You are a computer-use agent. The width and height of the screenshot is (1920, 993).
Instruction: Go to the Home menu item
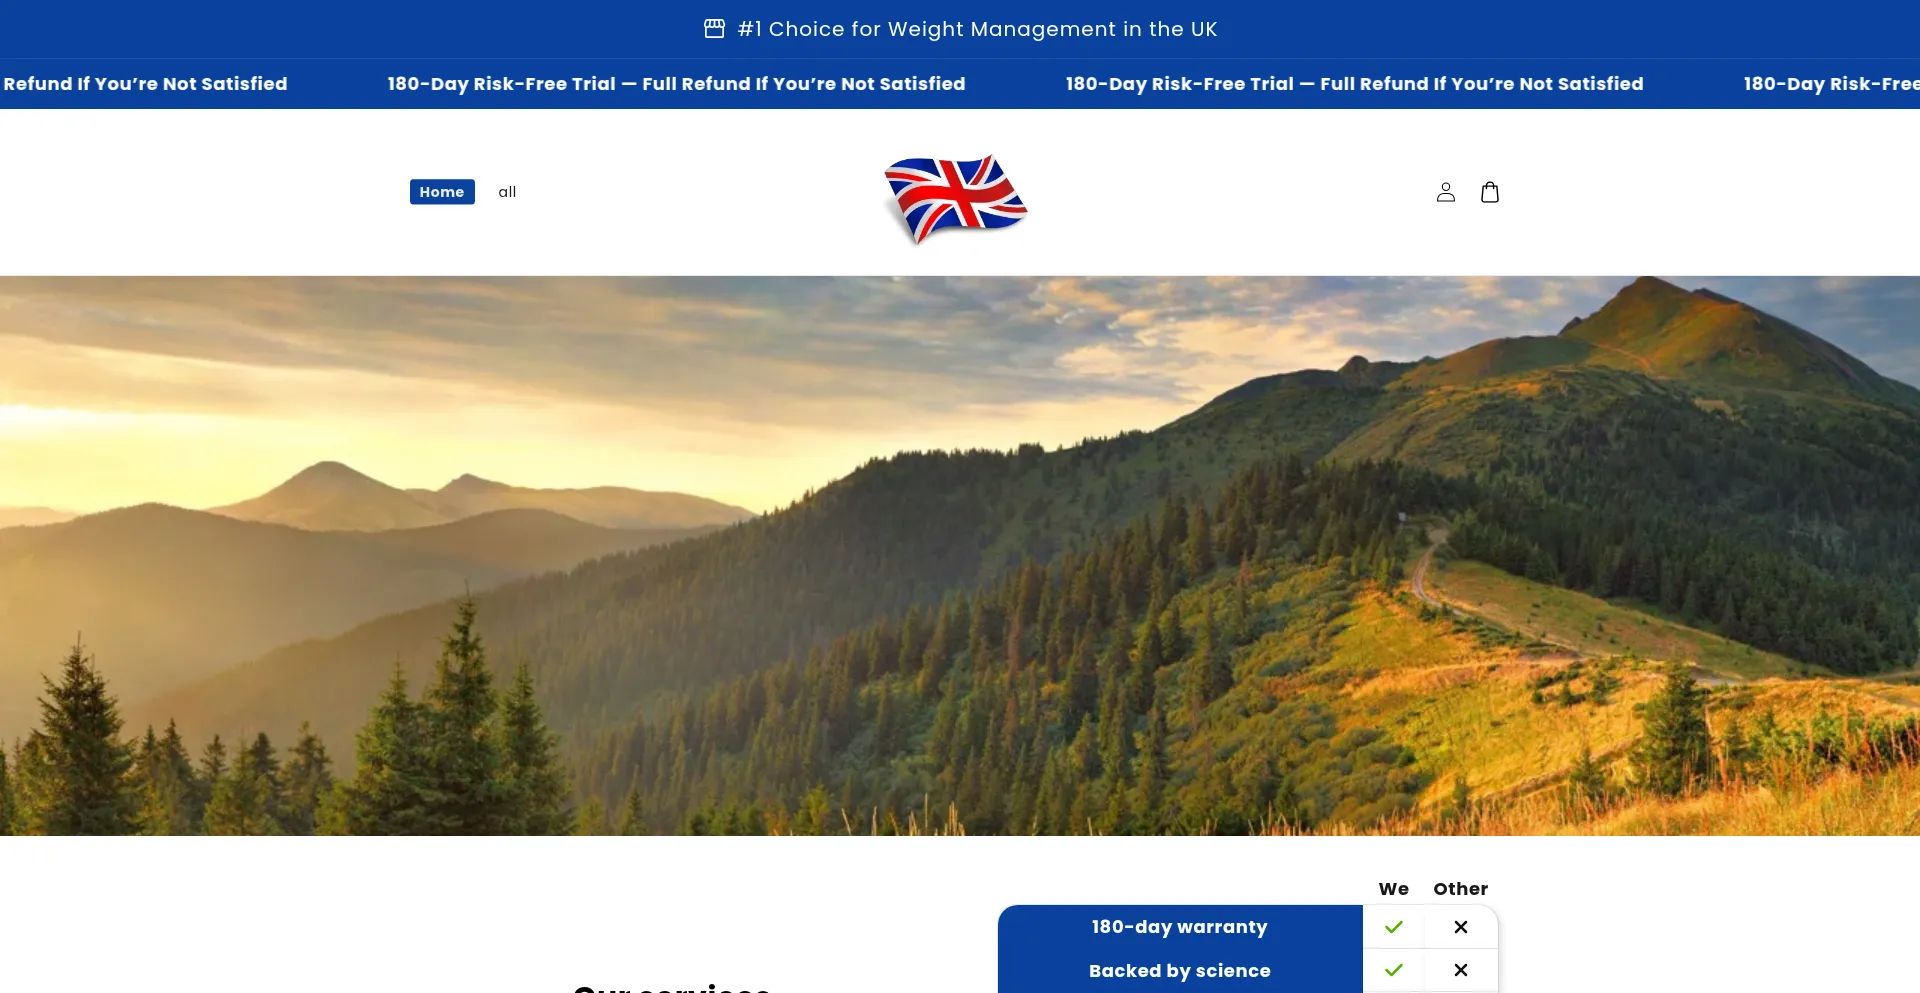442,192
